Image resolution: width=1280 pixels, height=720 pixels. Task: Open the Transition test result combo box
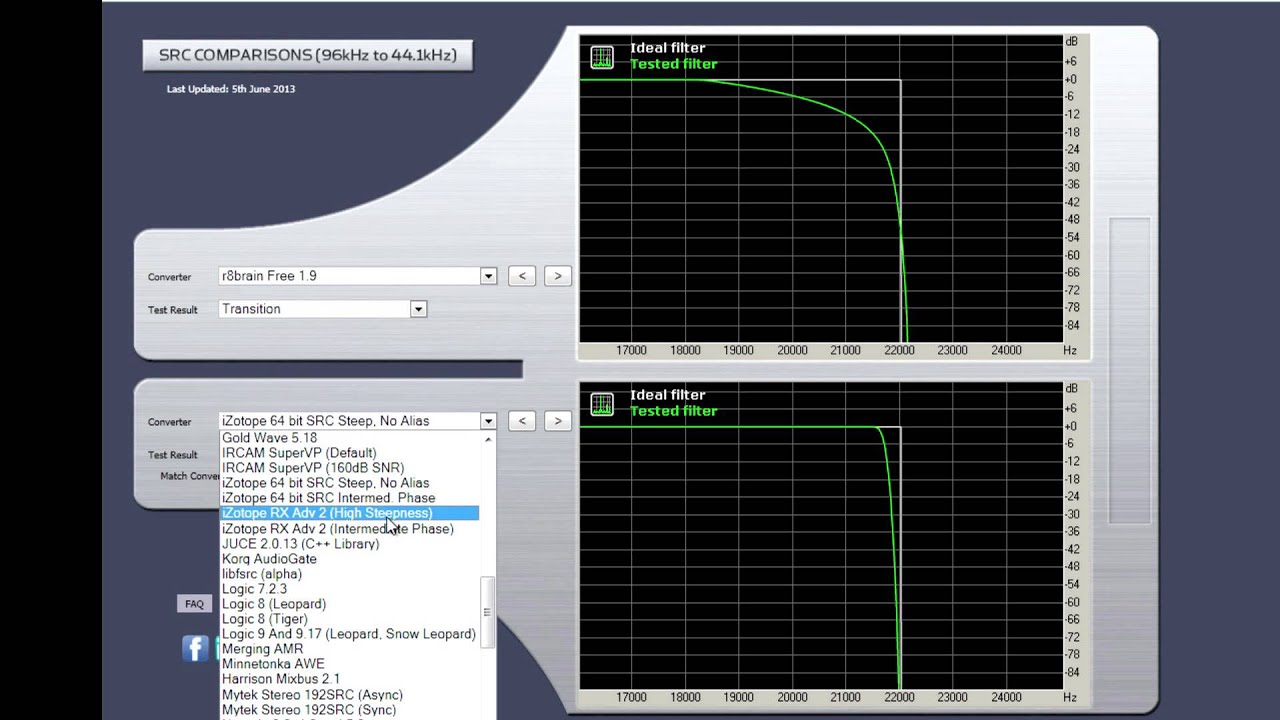click(322, 309)
